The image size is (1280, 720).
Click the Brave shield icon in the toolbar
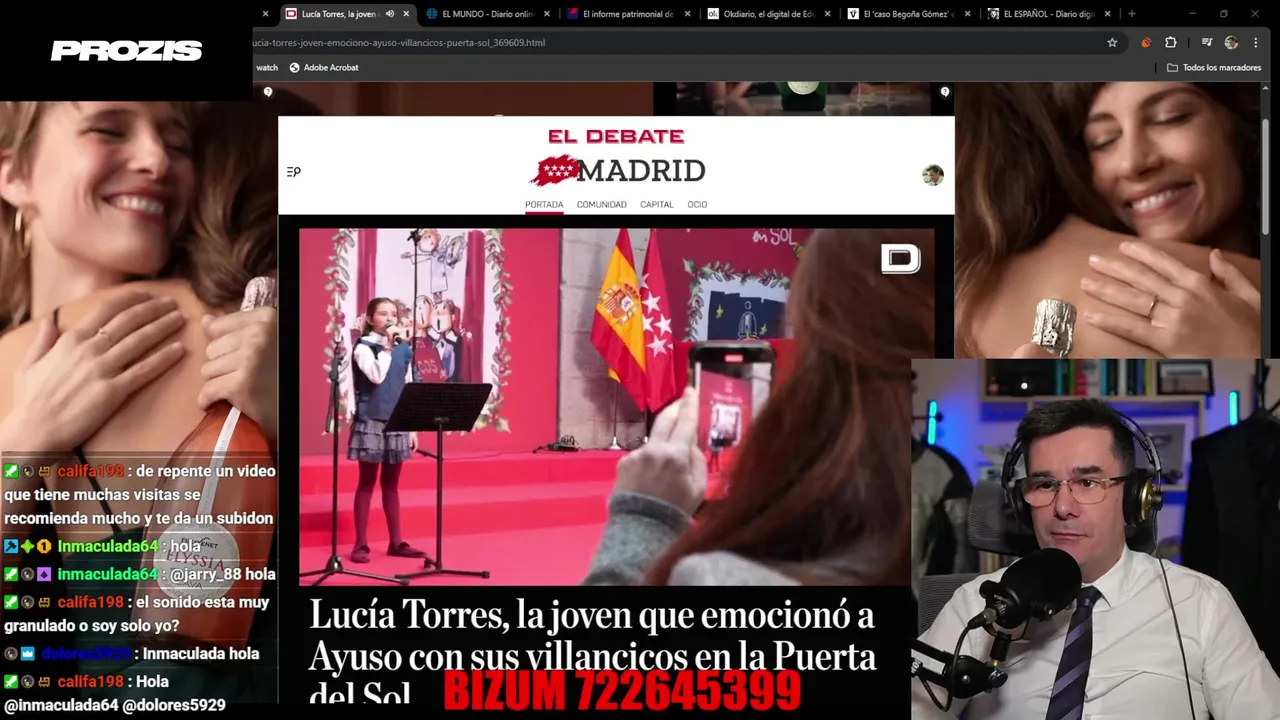tap(1146, 43)
